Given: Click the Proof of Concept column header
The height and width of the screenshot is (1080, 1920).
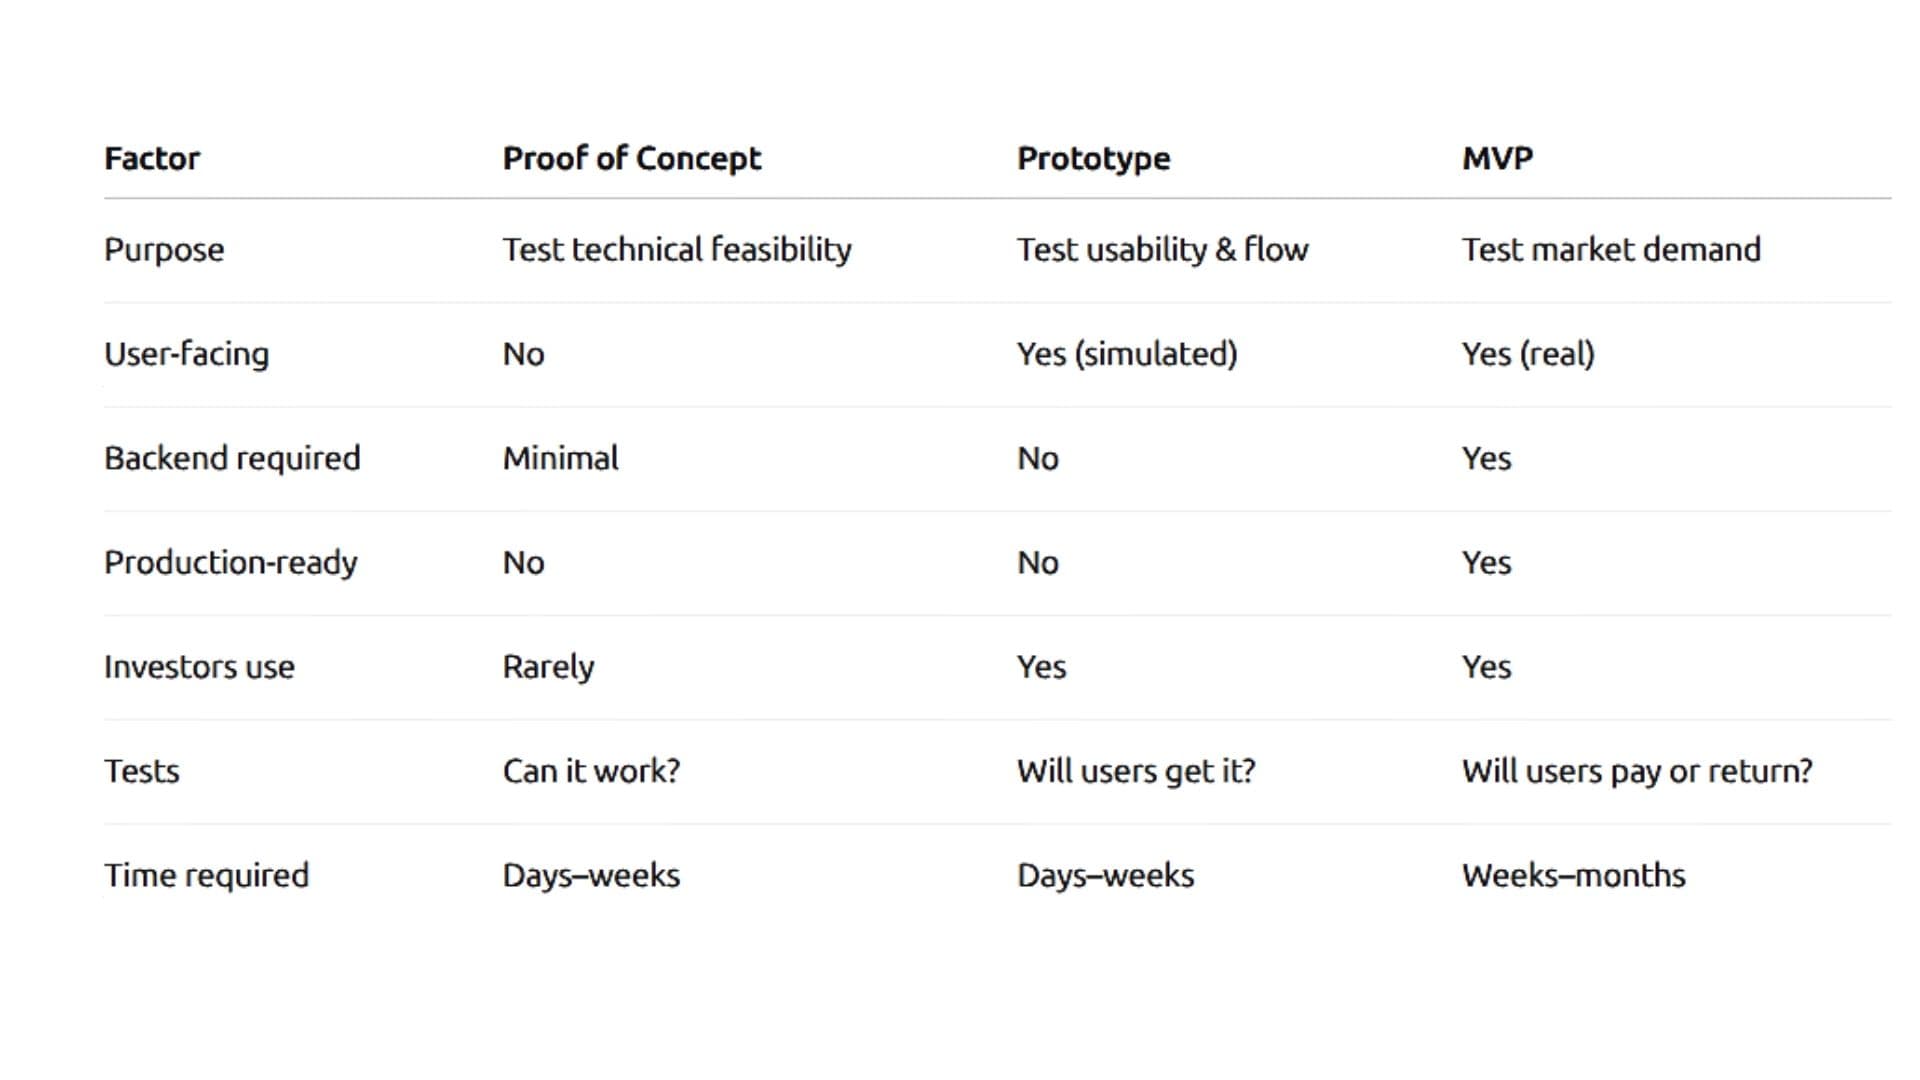Looking at the screenshot, I should coord(631,158).
